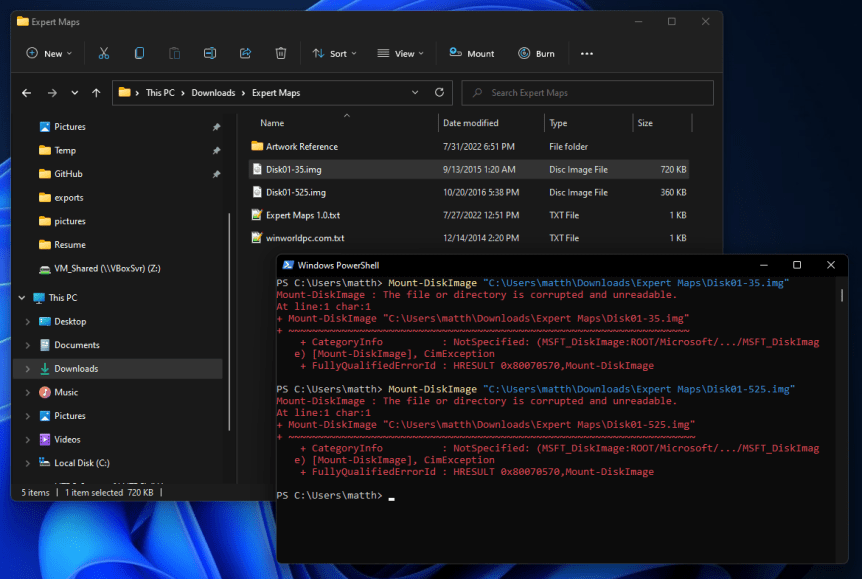Collapse the This PC tree node
The height and width of the screenshot is (579, 862).
pyautogui.click(x=20, y=298)
